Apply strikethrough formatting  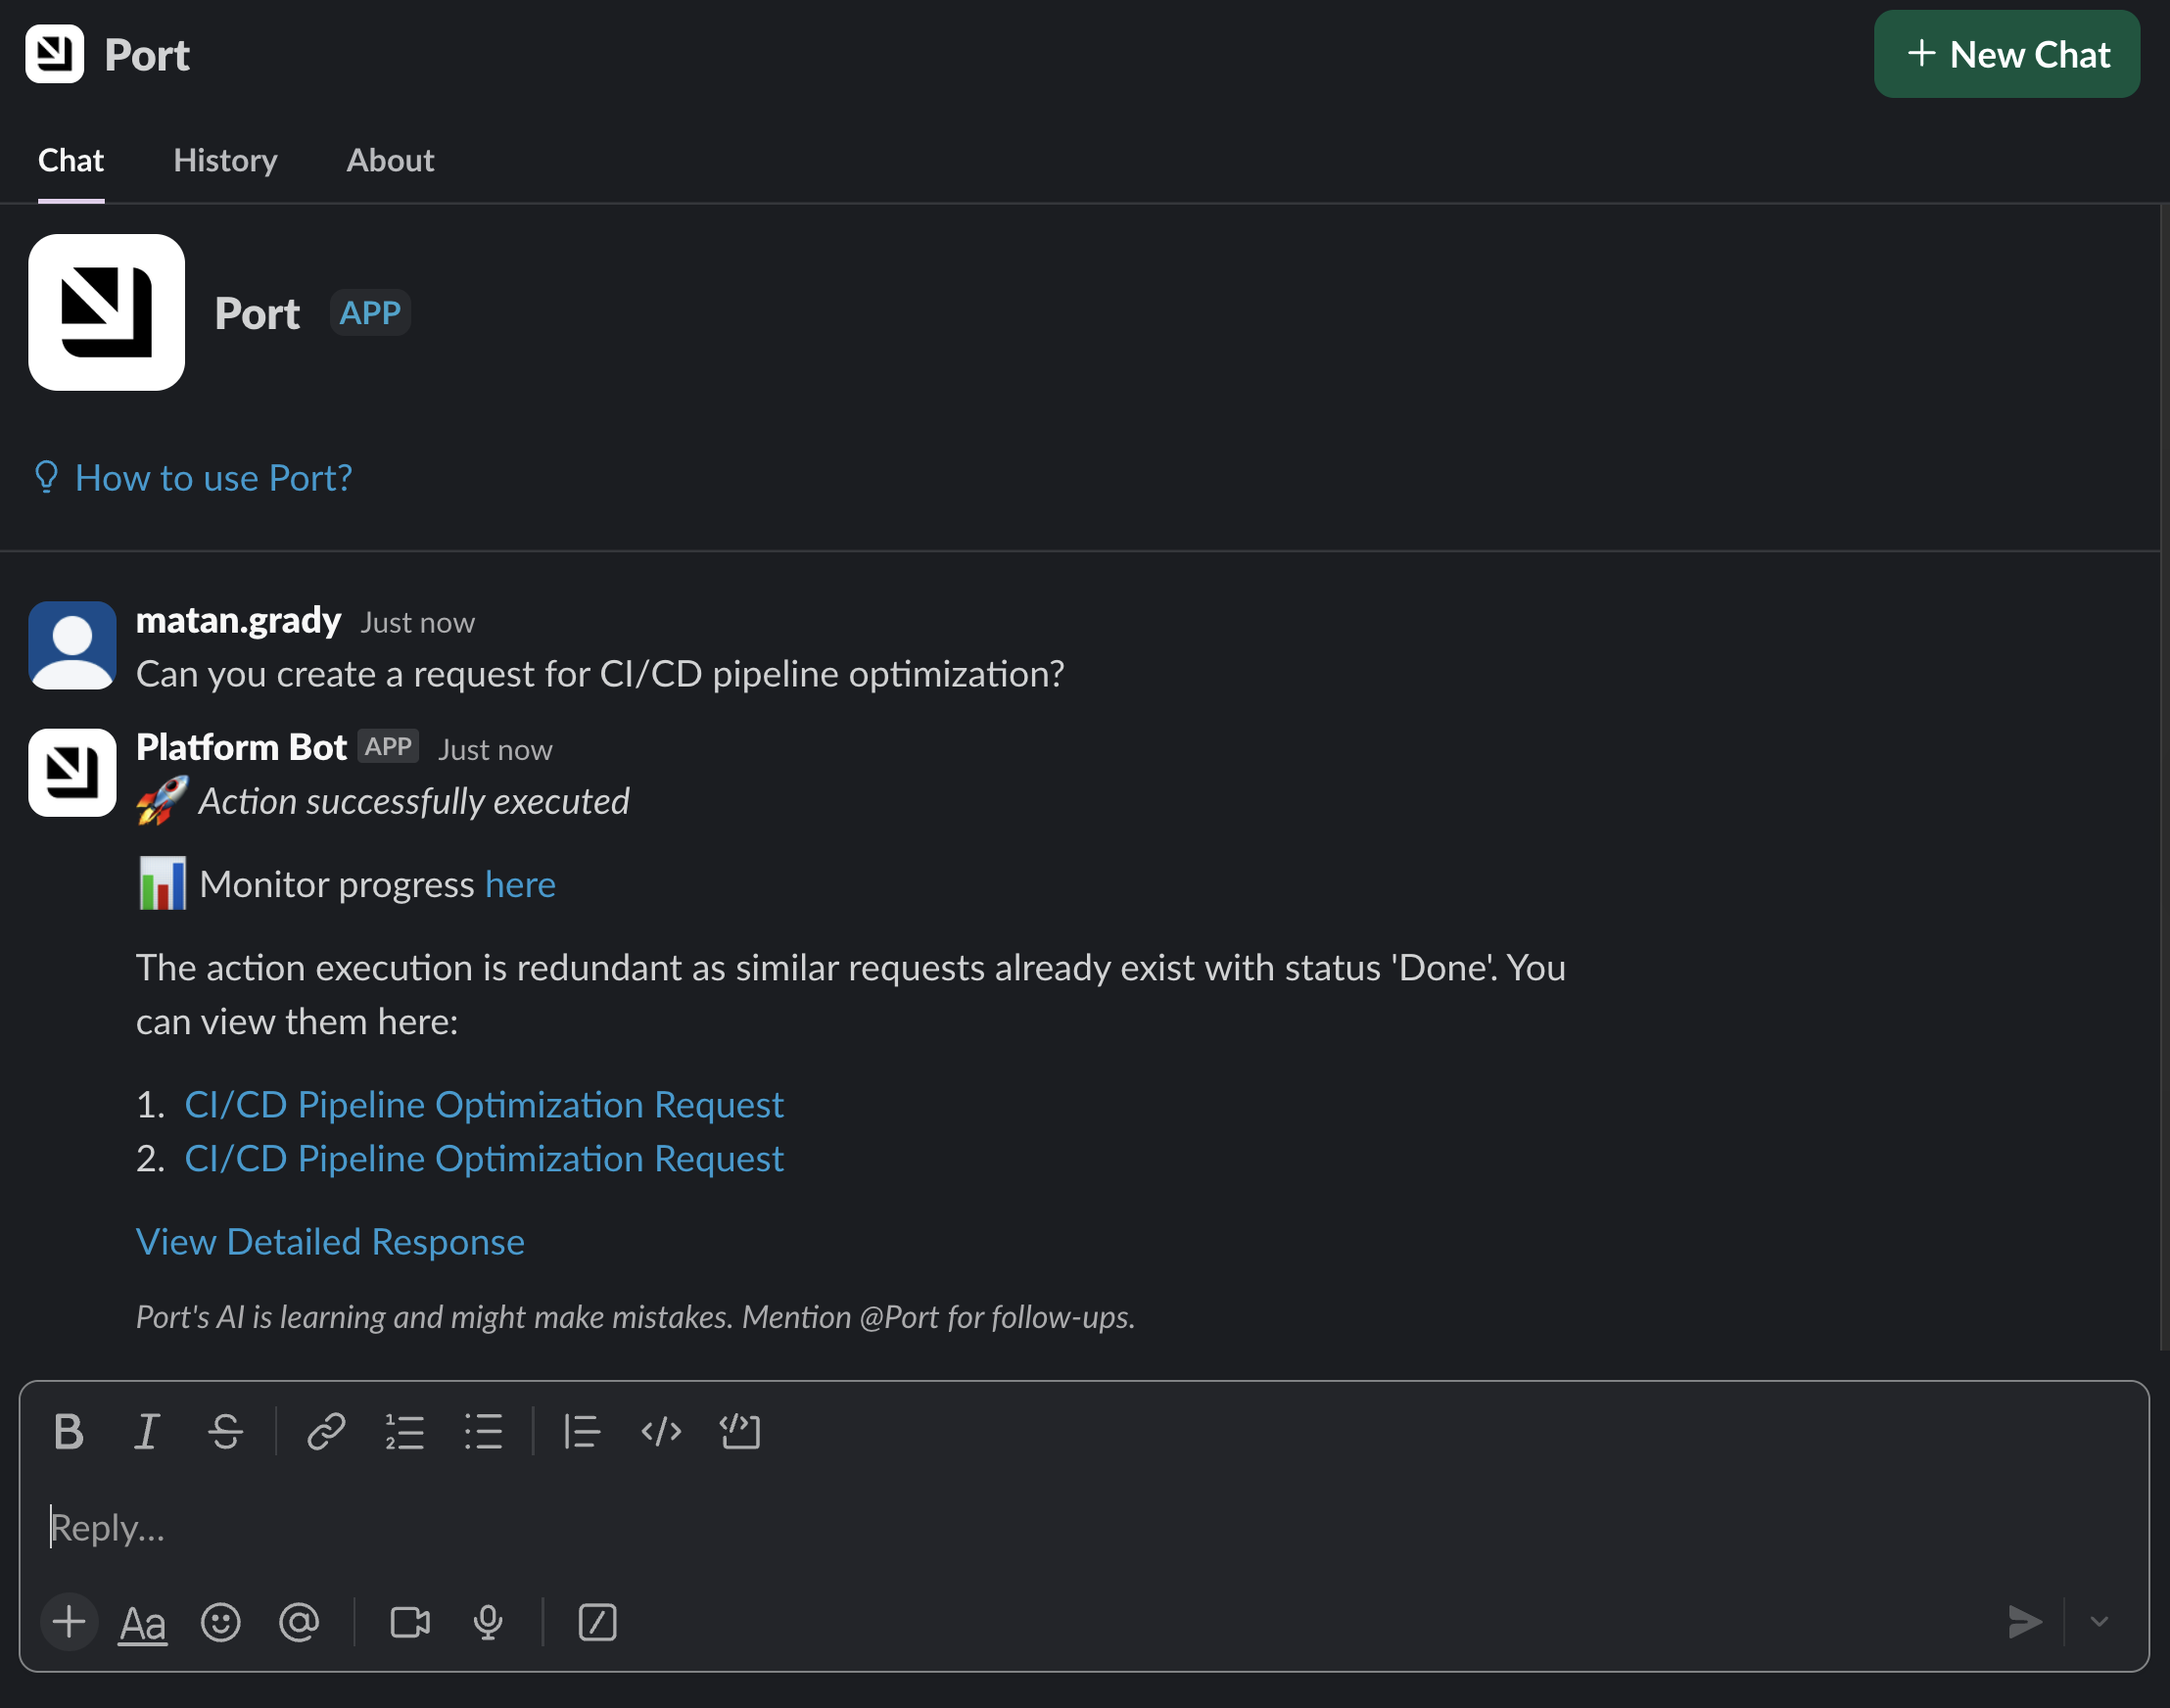click(225, 1432)
